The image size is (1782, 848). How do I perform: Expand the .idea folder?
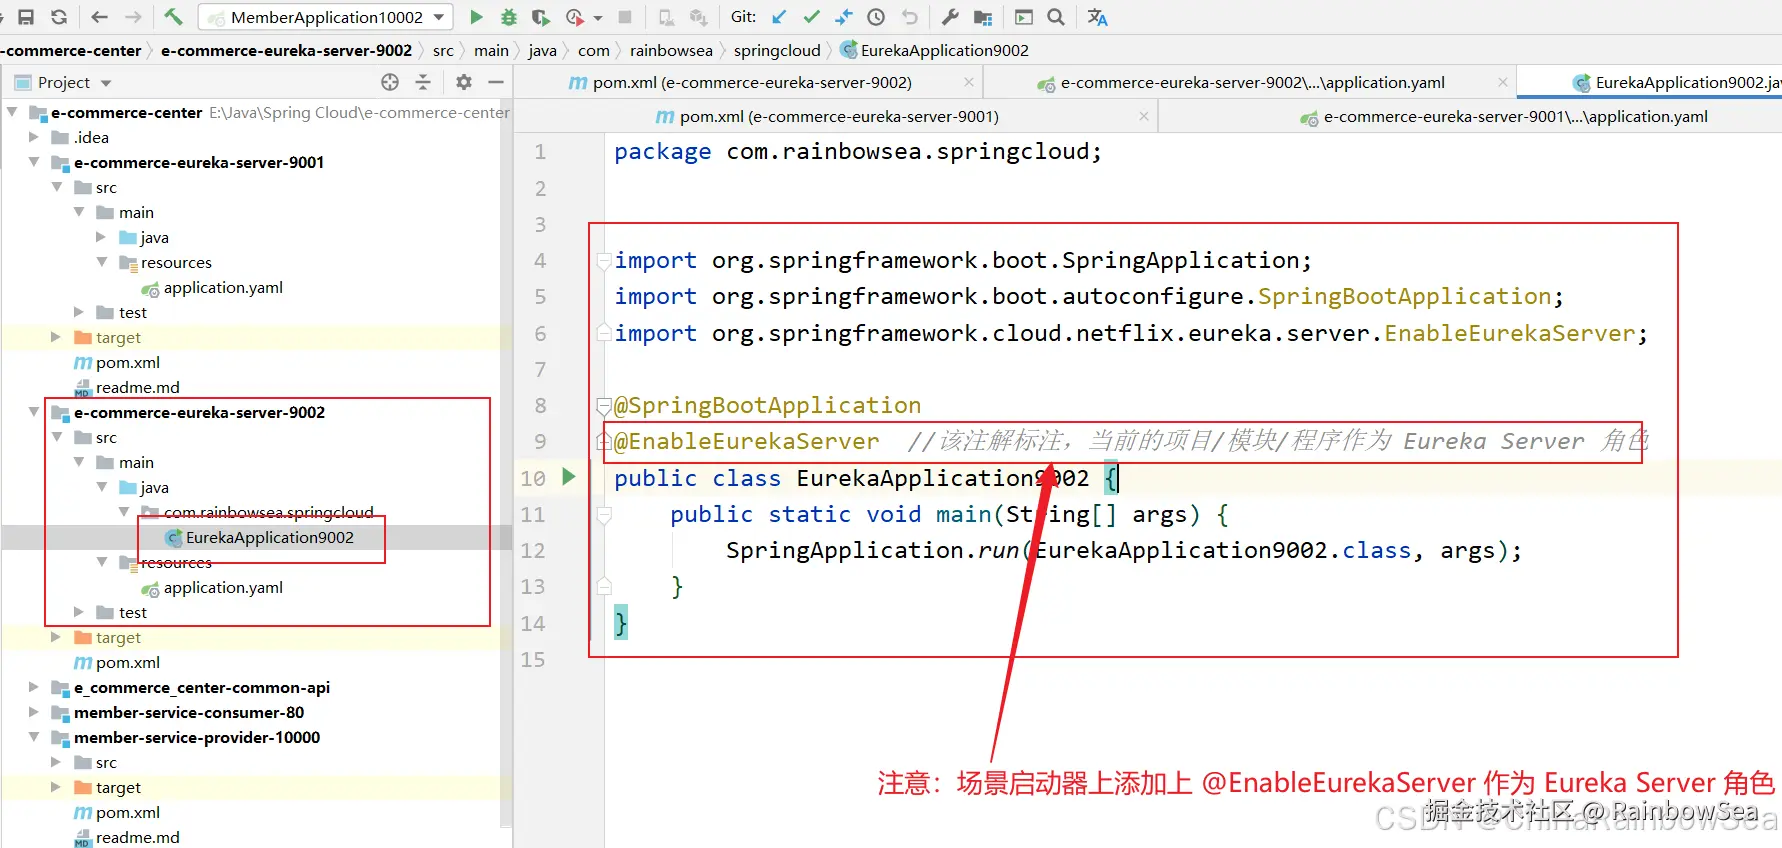(34, 137)
